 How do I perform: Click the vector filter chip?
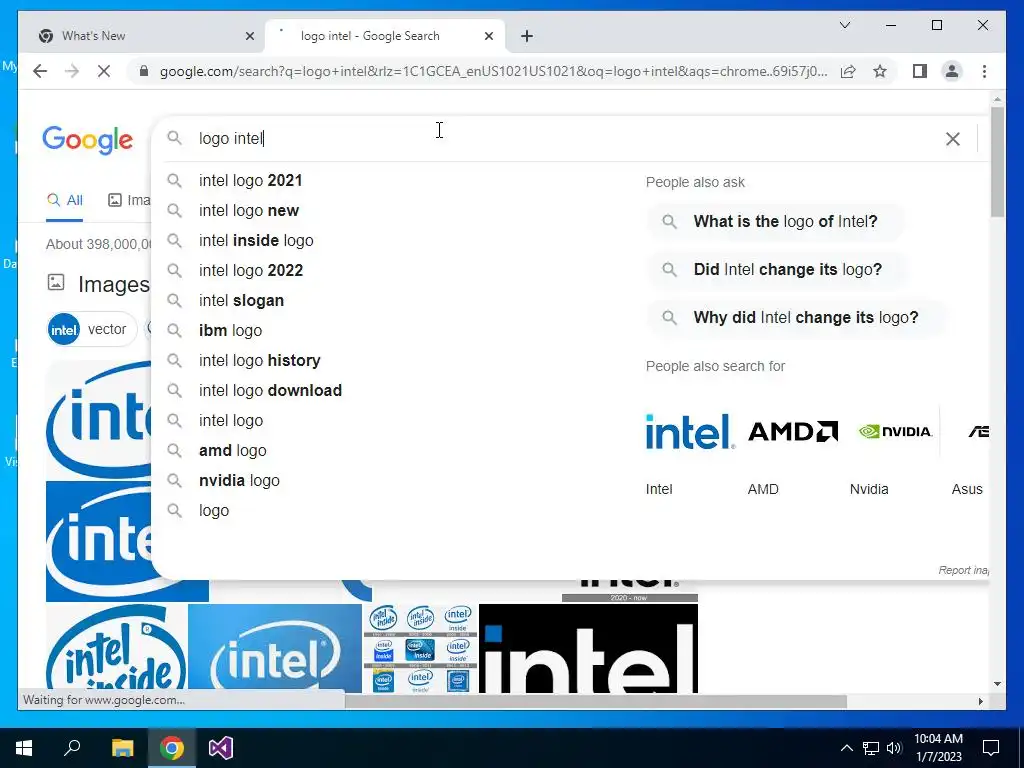point(91,329)
